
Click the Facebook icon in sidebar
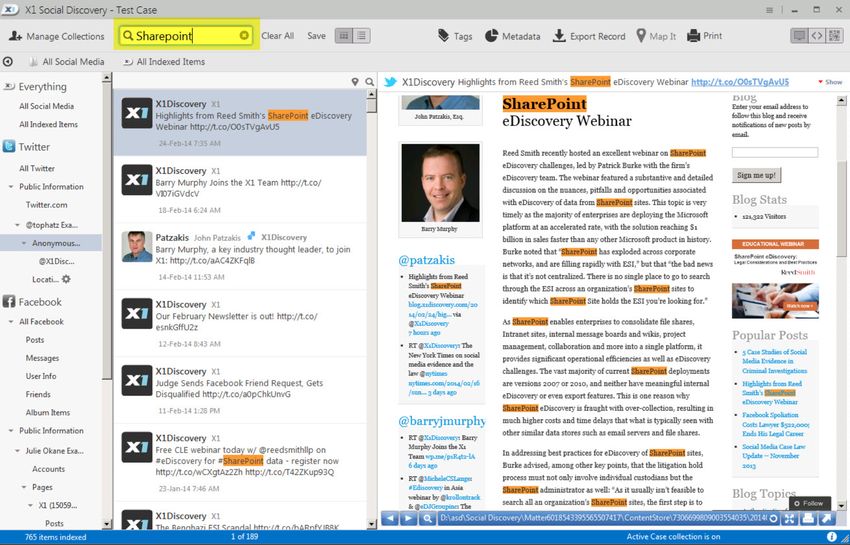(9, 302)
